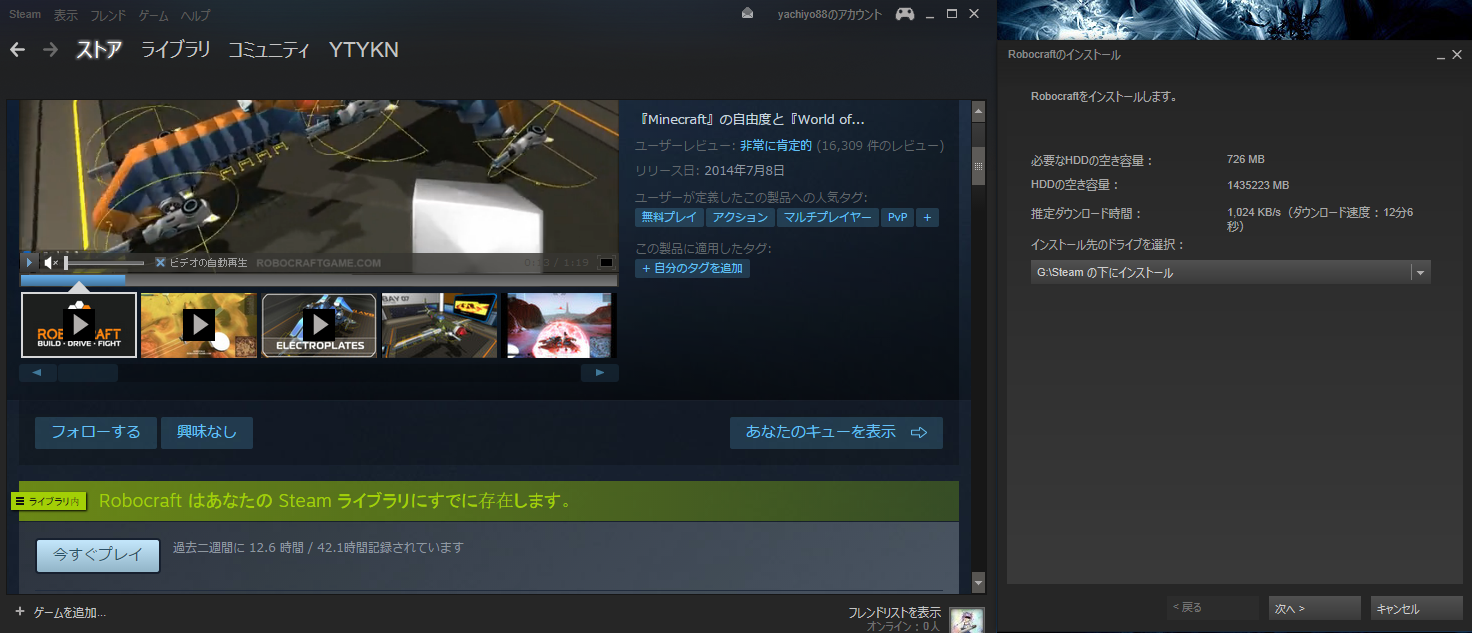
Task: Toggle the video autoplay checkbox
Action: [x=160, y=263]
